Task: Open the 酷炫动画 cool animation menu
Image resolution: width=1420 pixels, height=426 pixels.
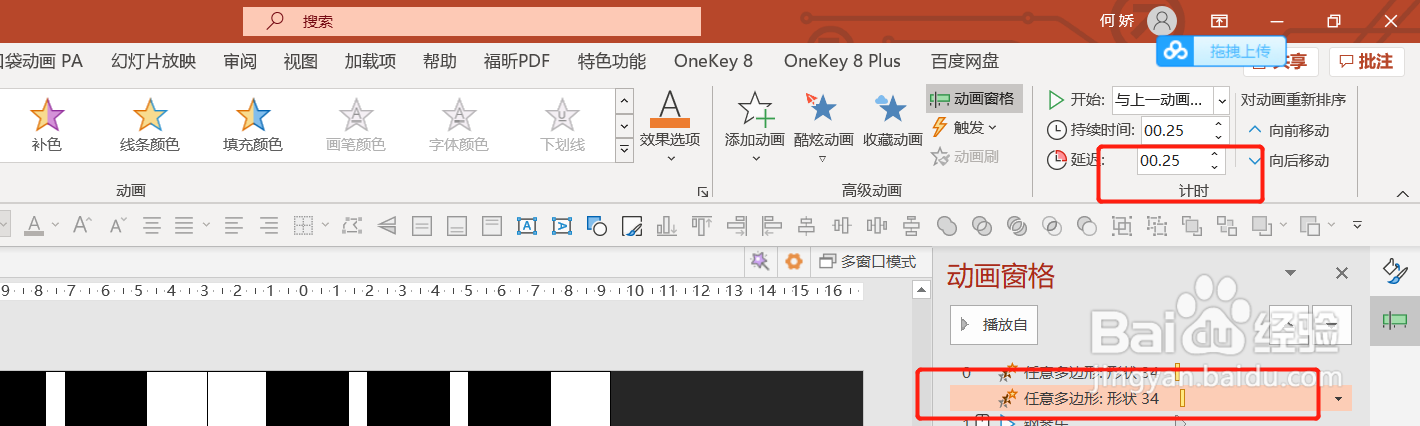Action: 822,126
